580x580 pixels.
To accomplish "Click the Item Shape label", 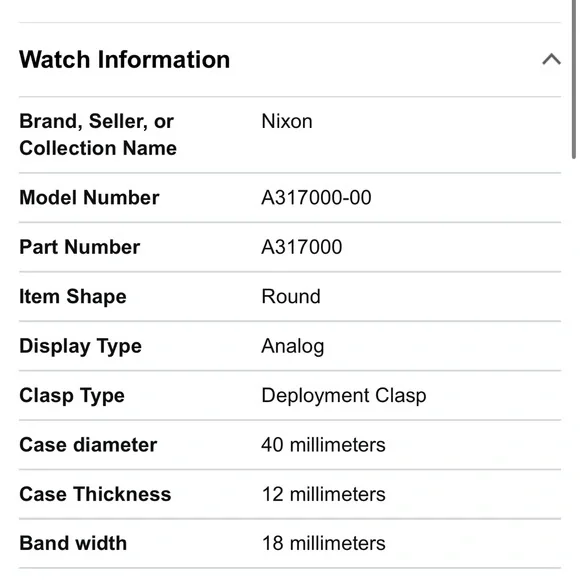I will pos(73,297).
